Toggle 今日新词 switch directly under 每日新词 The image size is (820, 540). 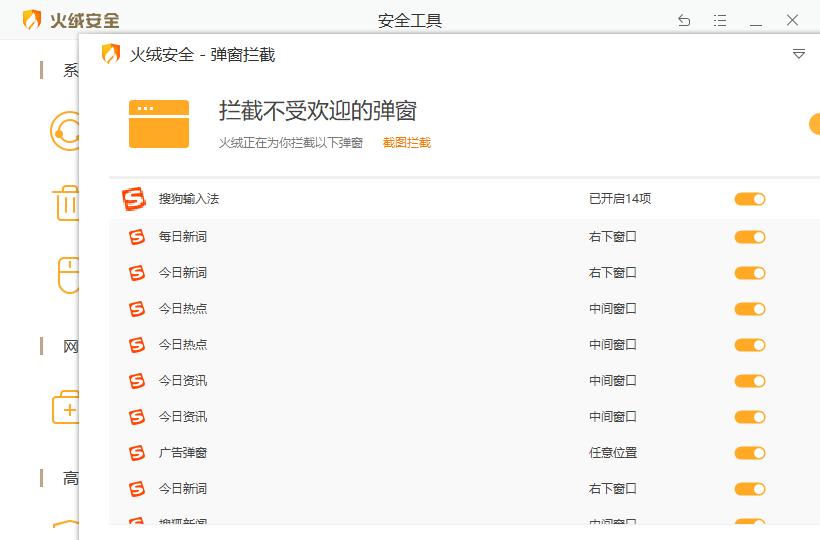pos(750,273)
